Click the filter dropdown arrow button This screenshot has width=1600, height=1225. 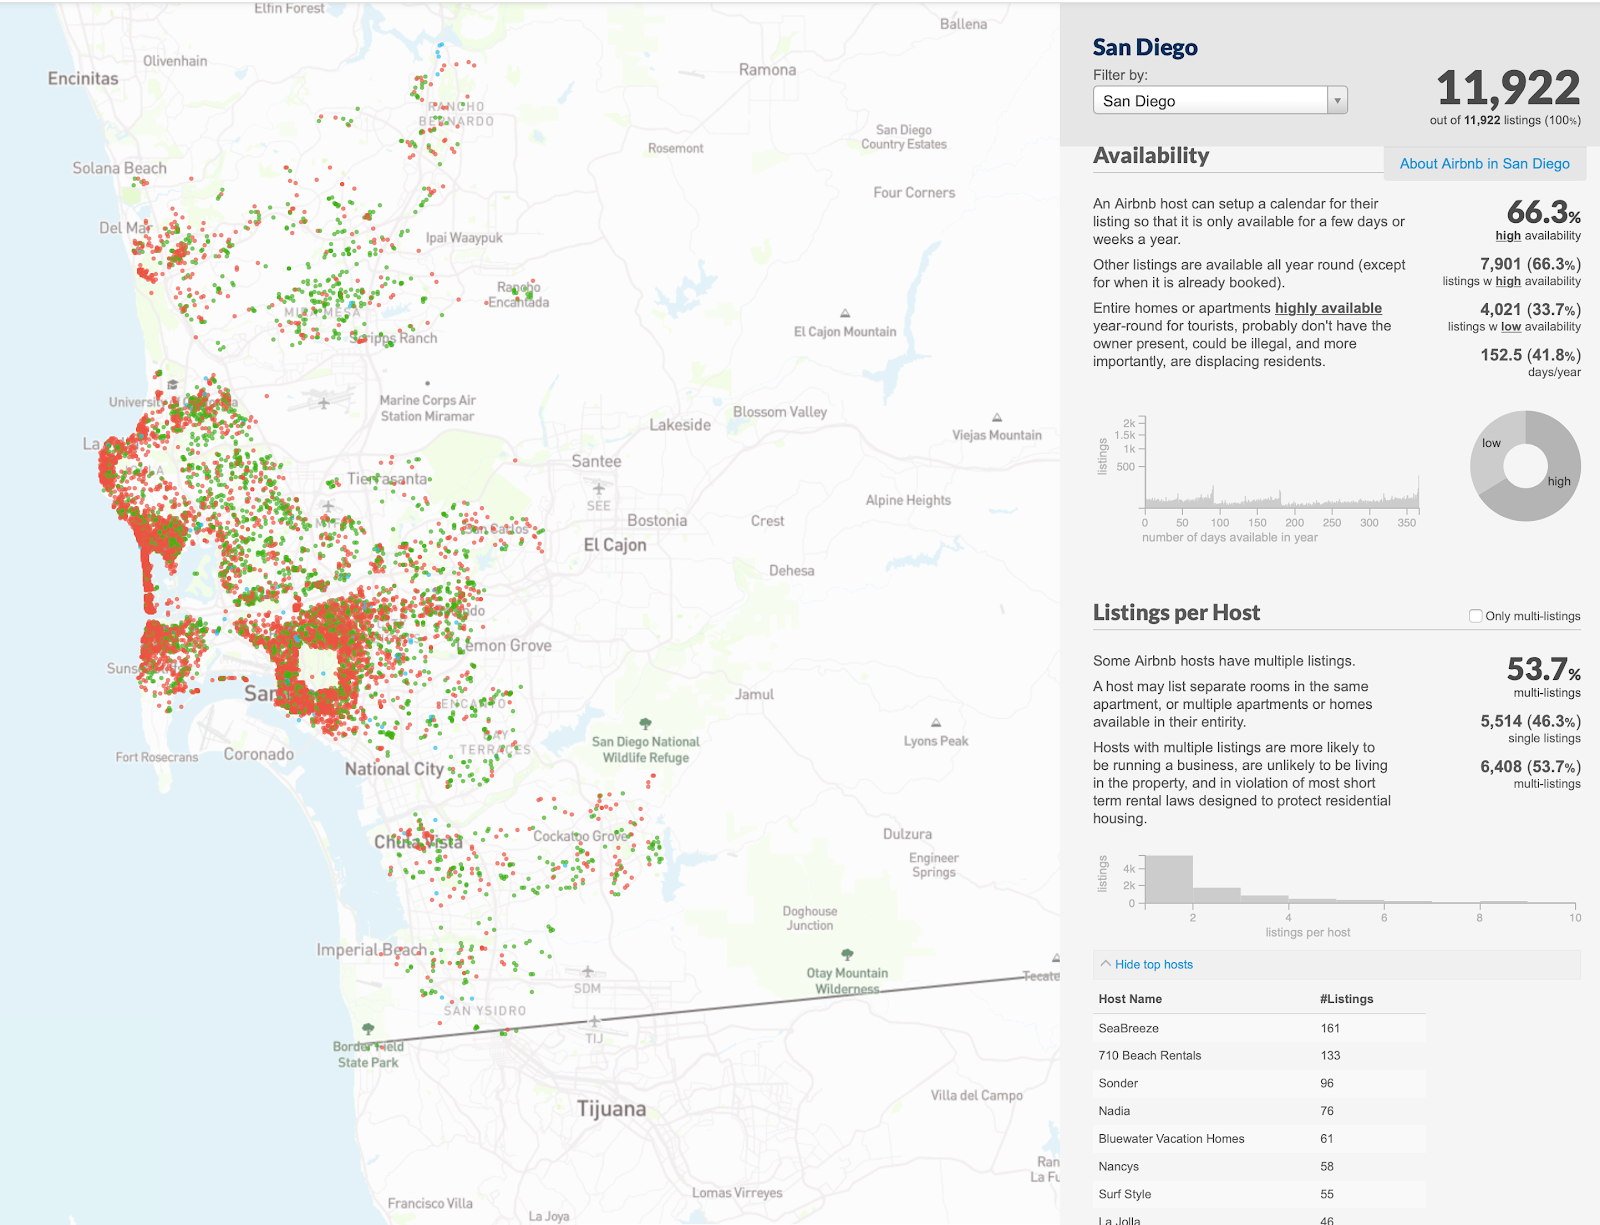[1337, 100]
